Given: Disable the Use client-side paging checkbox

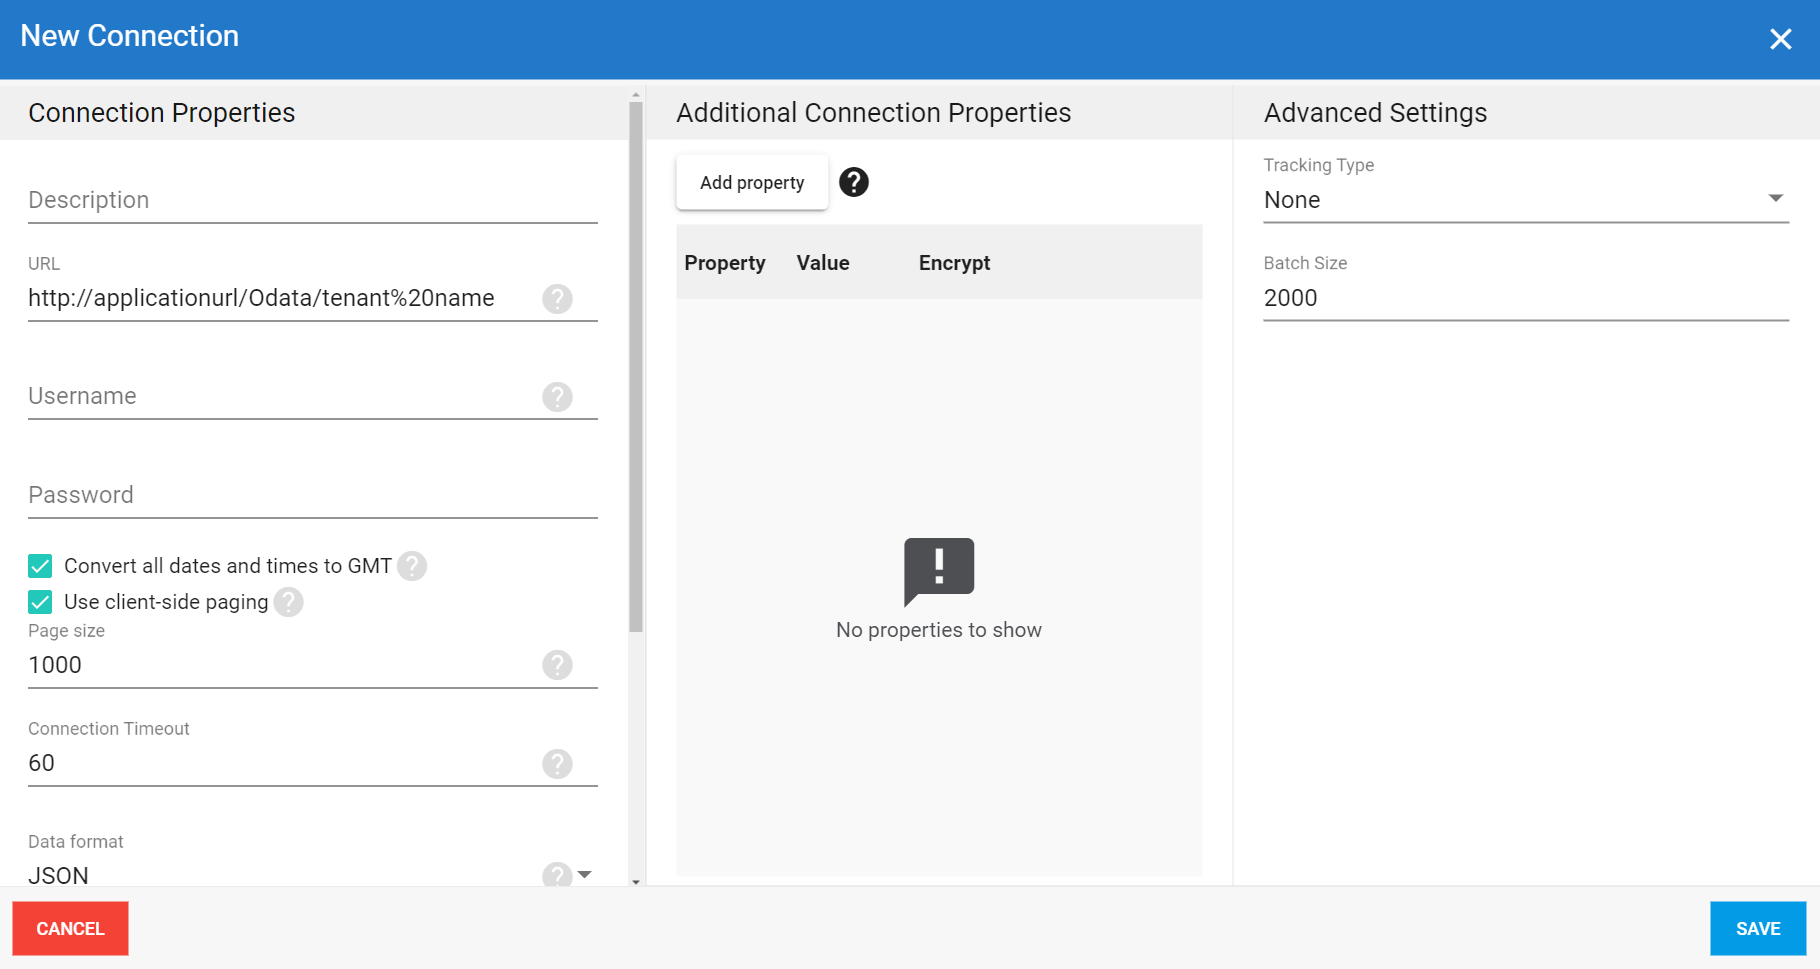Looking at the screenshot, I should click(40, 602).
